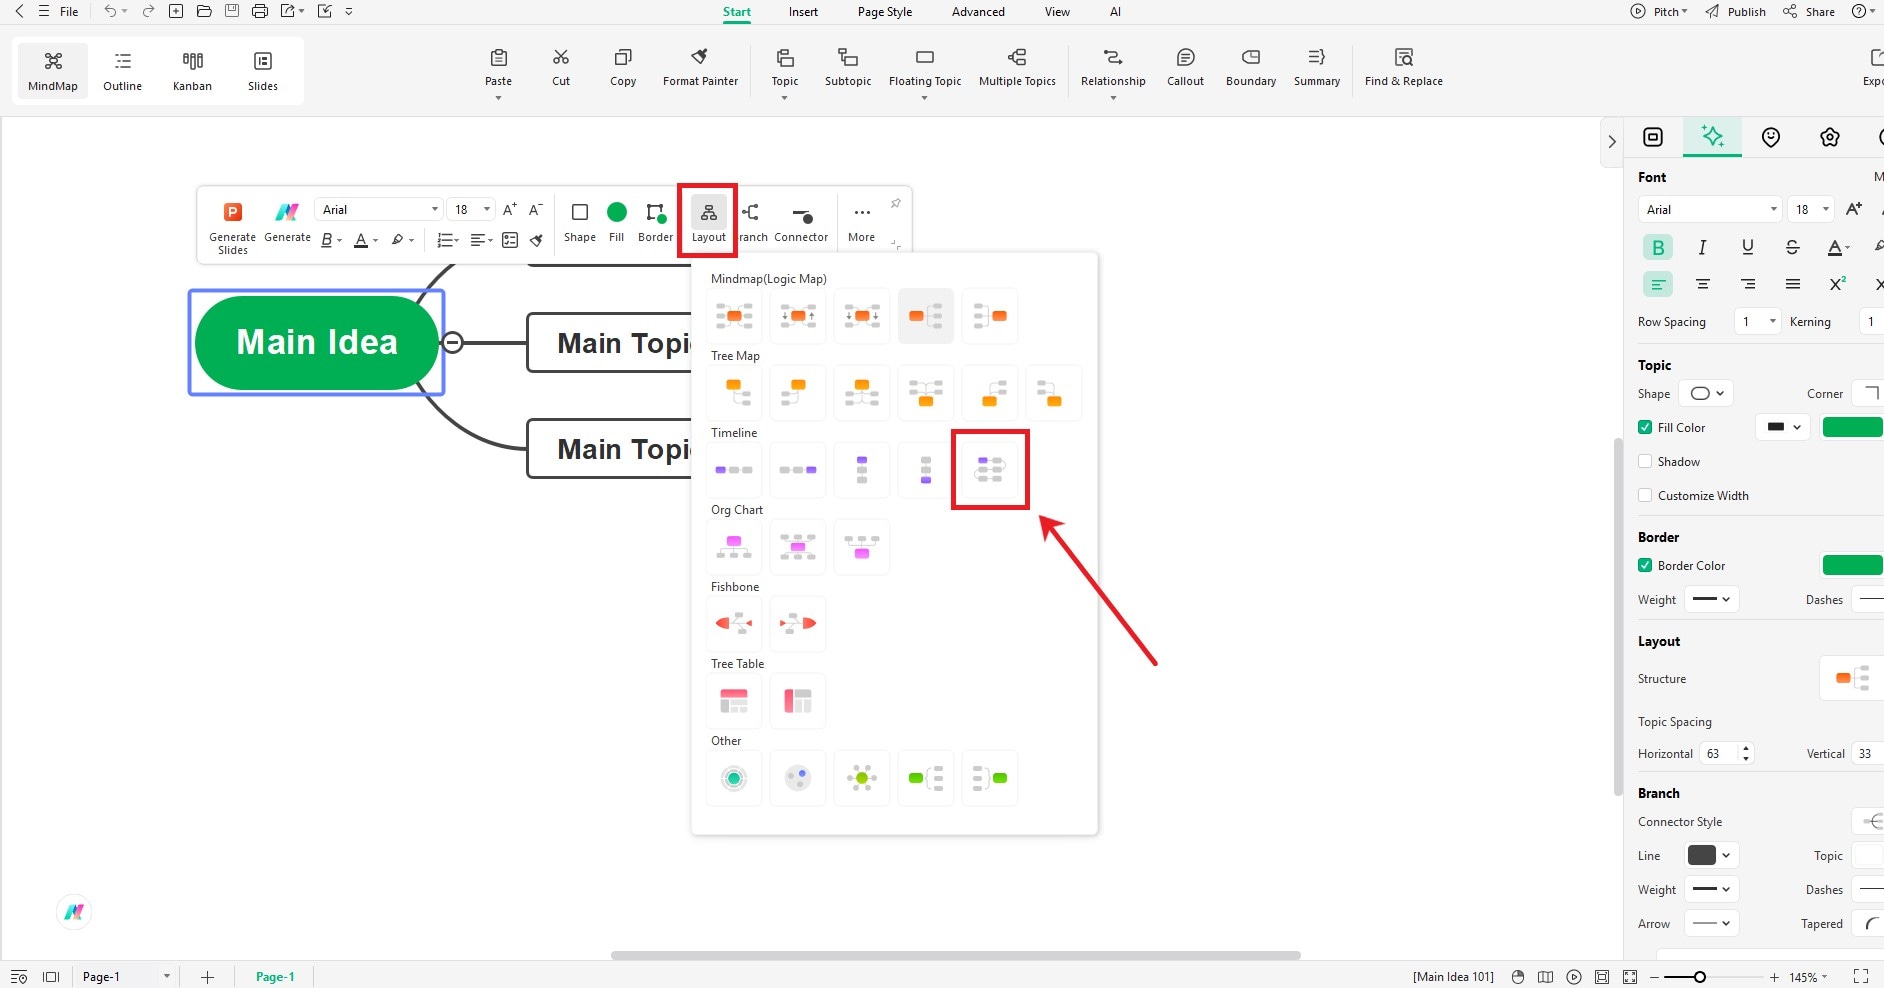Open the Advanced ribbon tab

coord(978,12)
